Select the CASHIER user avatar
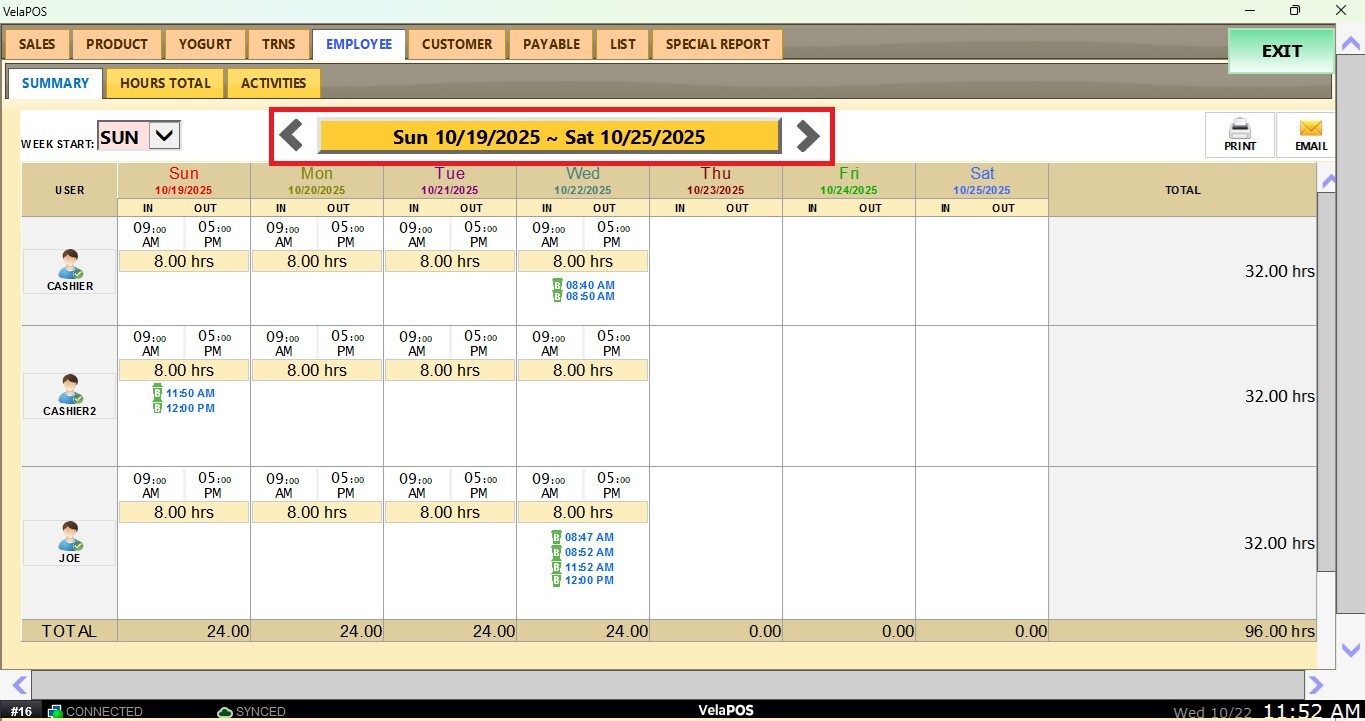 pos(70,265)
